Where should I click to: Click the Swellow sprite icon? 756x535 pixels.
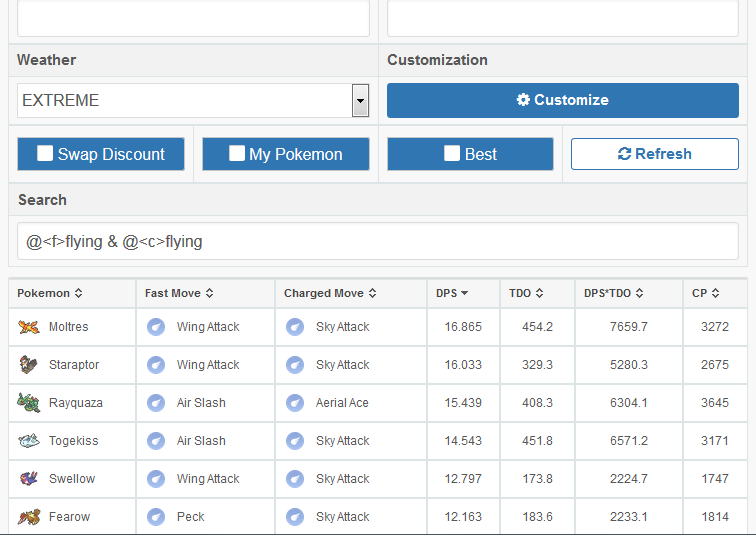(28, 479)
